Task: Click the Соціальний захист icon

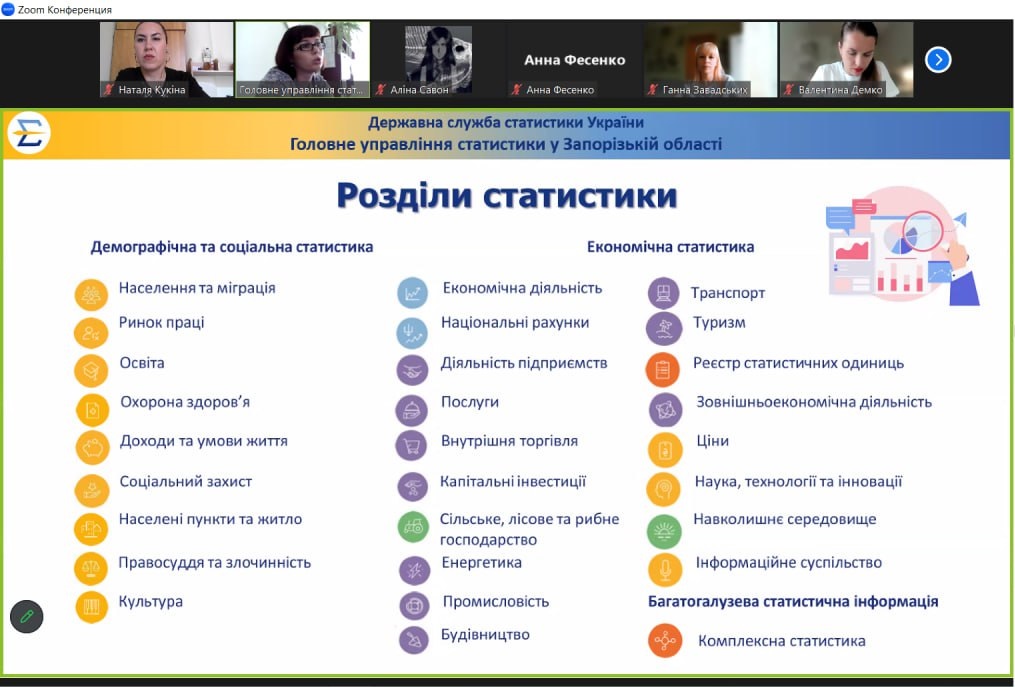Action: tap(92, 490)
